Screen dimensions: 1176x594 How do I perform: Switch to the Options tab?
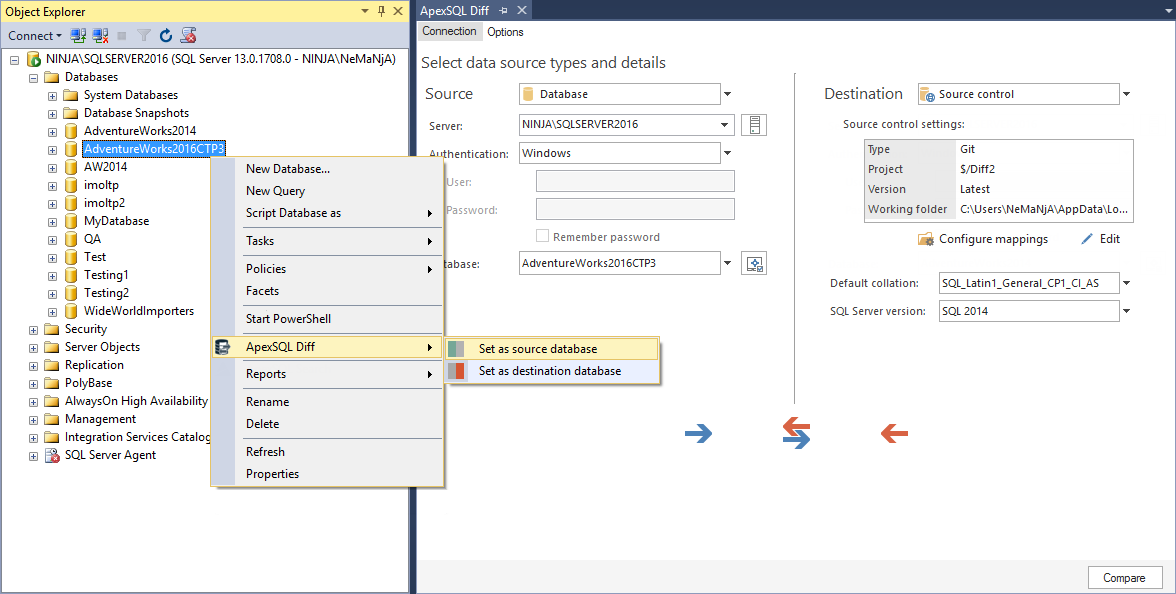(x=505, y=31)
